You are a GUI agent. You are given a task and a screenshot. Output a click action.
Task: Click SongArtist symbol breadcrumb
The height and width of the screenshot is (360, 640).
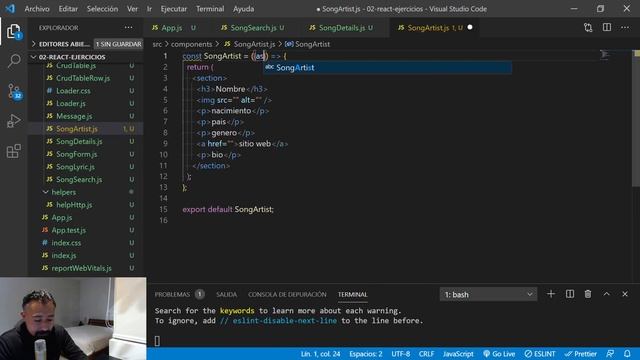307,44
